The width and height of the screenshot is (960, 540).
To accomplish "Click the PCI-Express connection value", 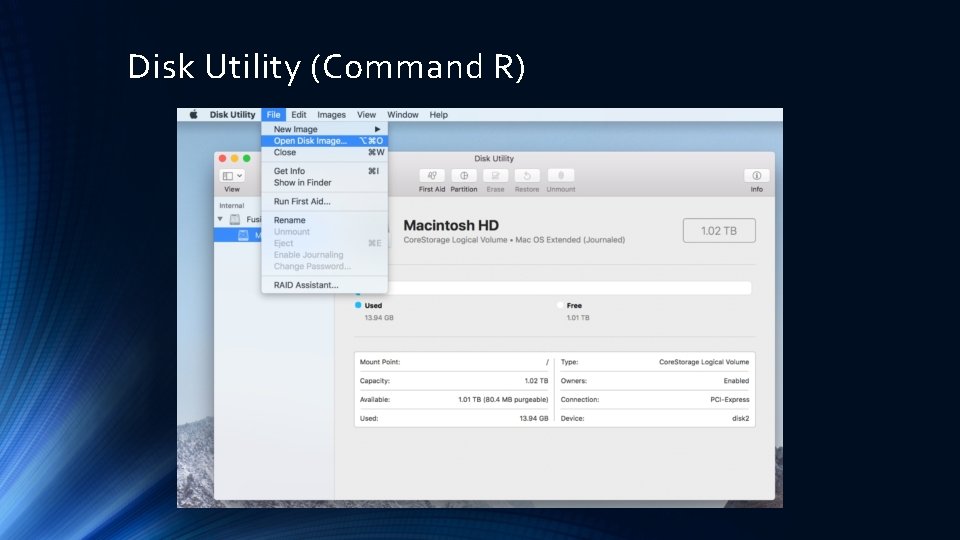I will click(730, 400).
